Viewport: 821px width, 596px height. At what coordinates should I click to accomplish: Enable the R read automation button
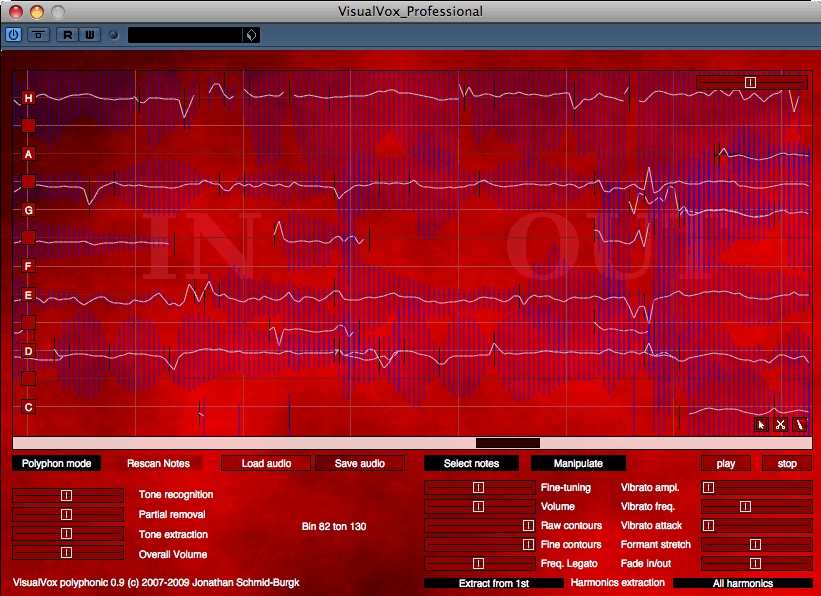pyautogui.click(x=68, y=35)
